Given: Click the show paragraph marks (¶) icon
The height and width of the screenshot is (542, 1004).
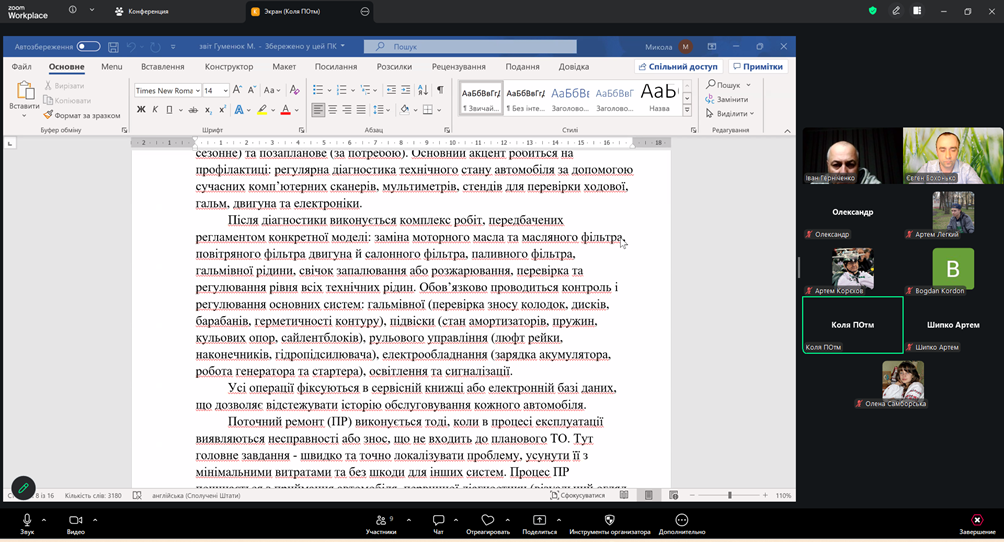Looking at the screenshot, I should (x=439, y=90).
